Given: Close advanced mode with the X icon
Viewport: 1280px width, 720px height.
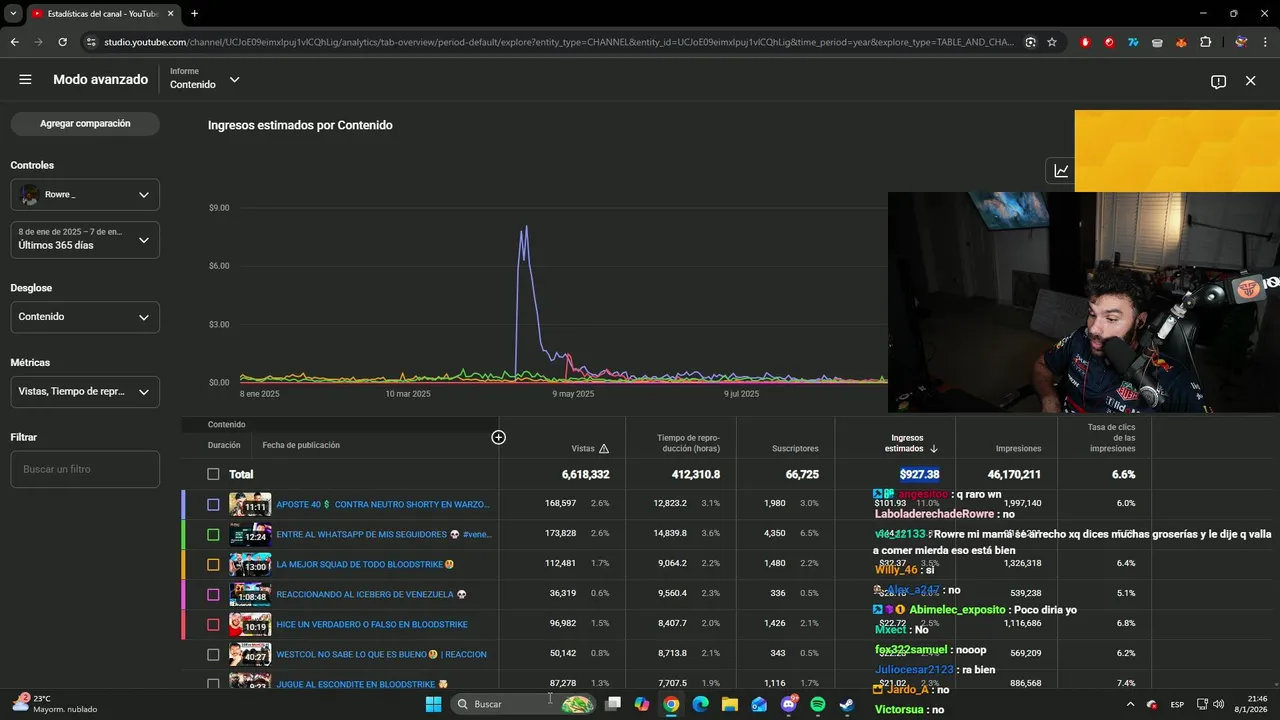Looking at the screenshot, I should click(1250, 81).
